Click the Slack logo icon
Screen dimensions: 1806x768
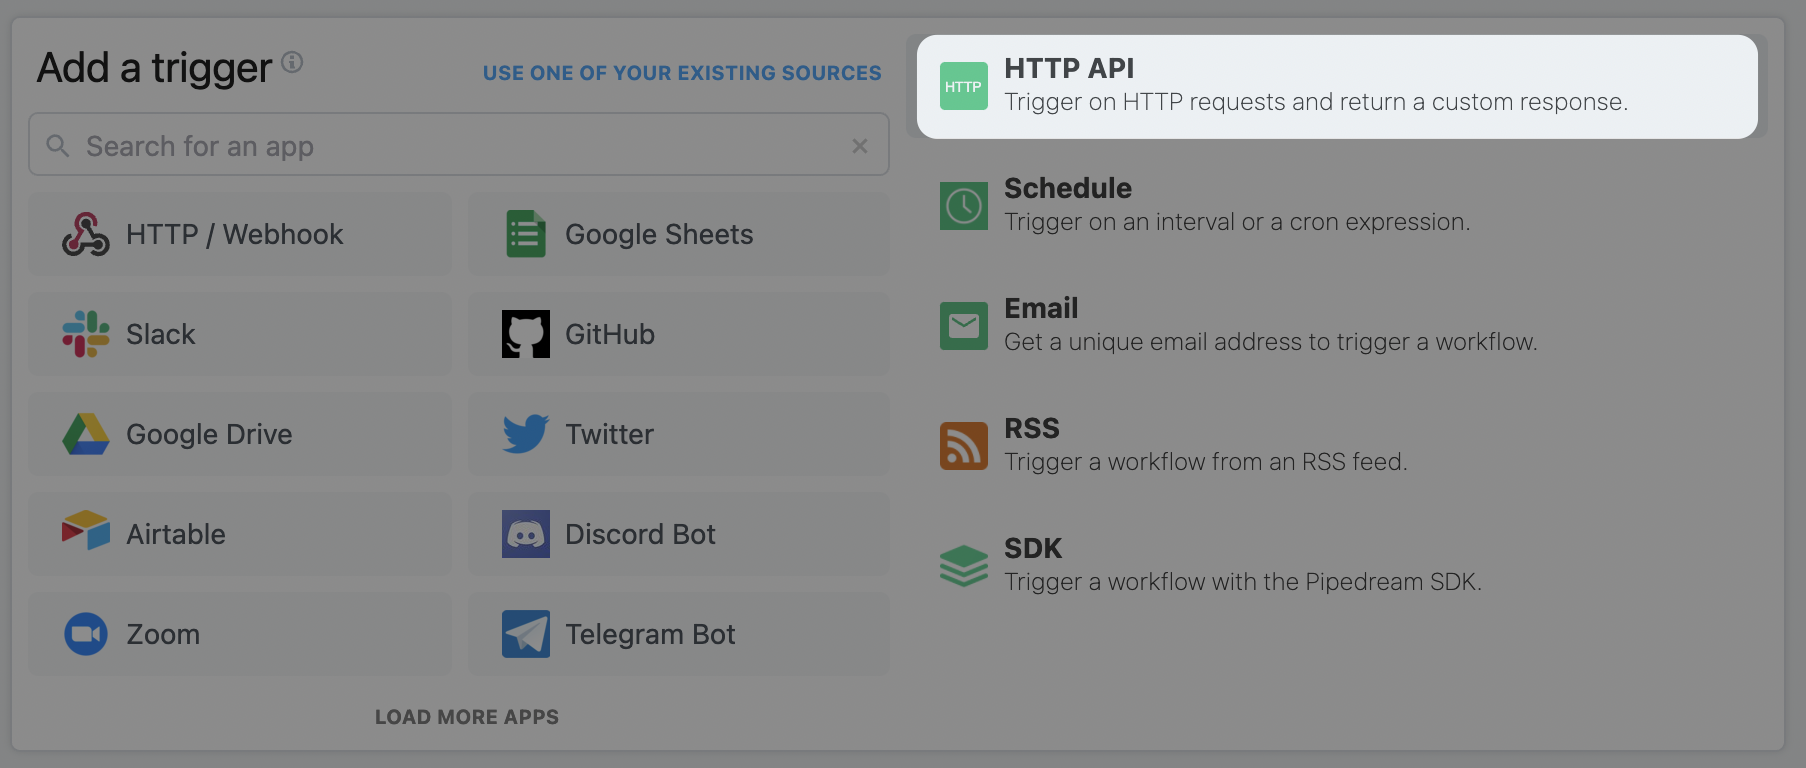click(86, 334)
